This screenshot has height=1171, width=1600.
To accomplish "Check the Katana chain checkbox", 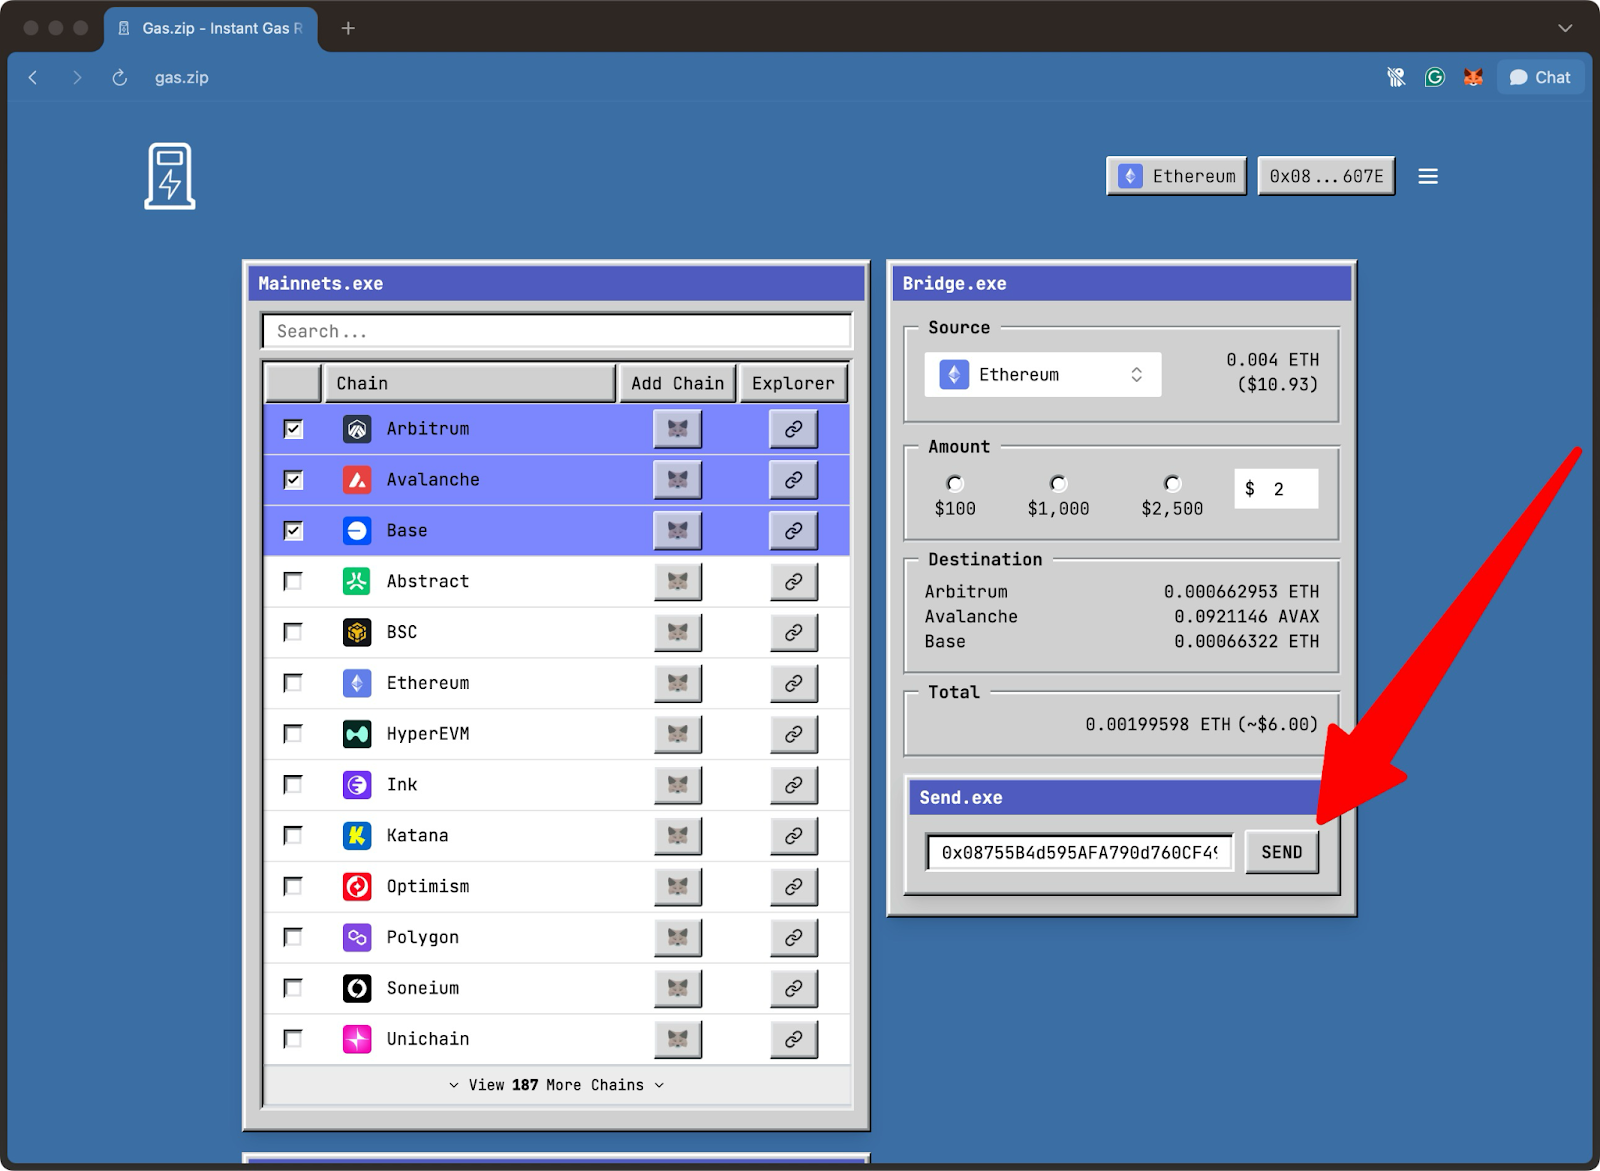I will click(293, 836).
